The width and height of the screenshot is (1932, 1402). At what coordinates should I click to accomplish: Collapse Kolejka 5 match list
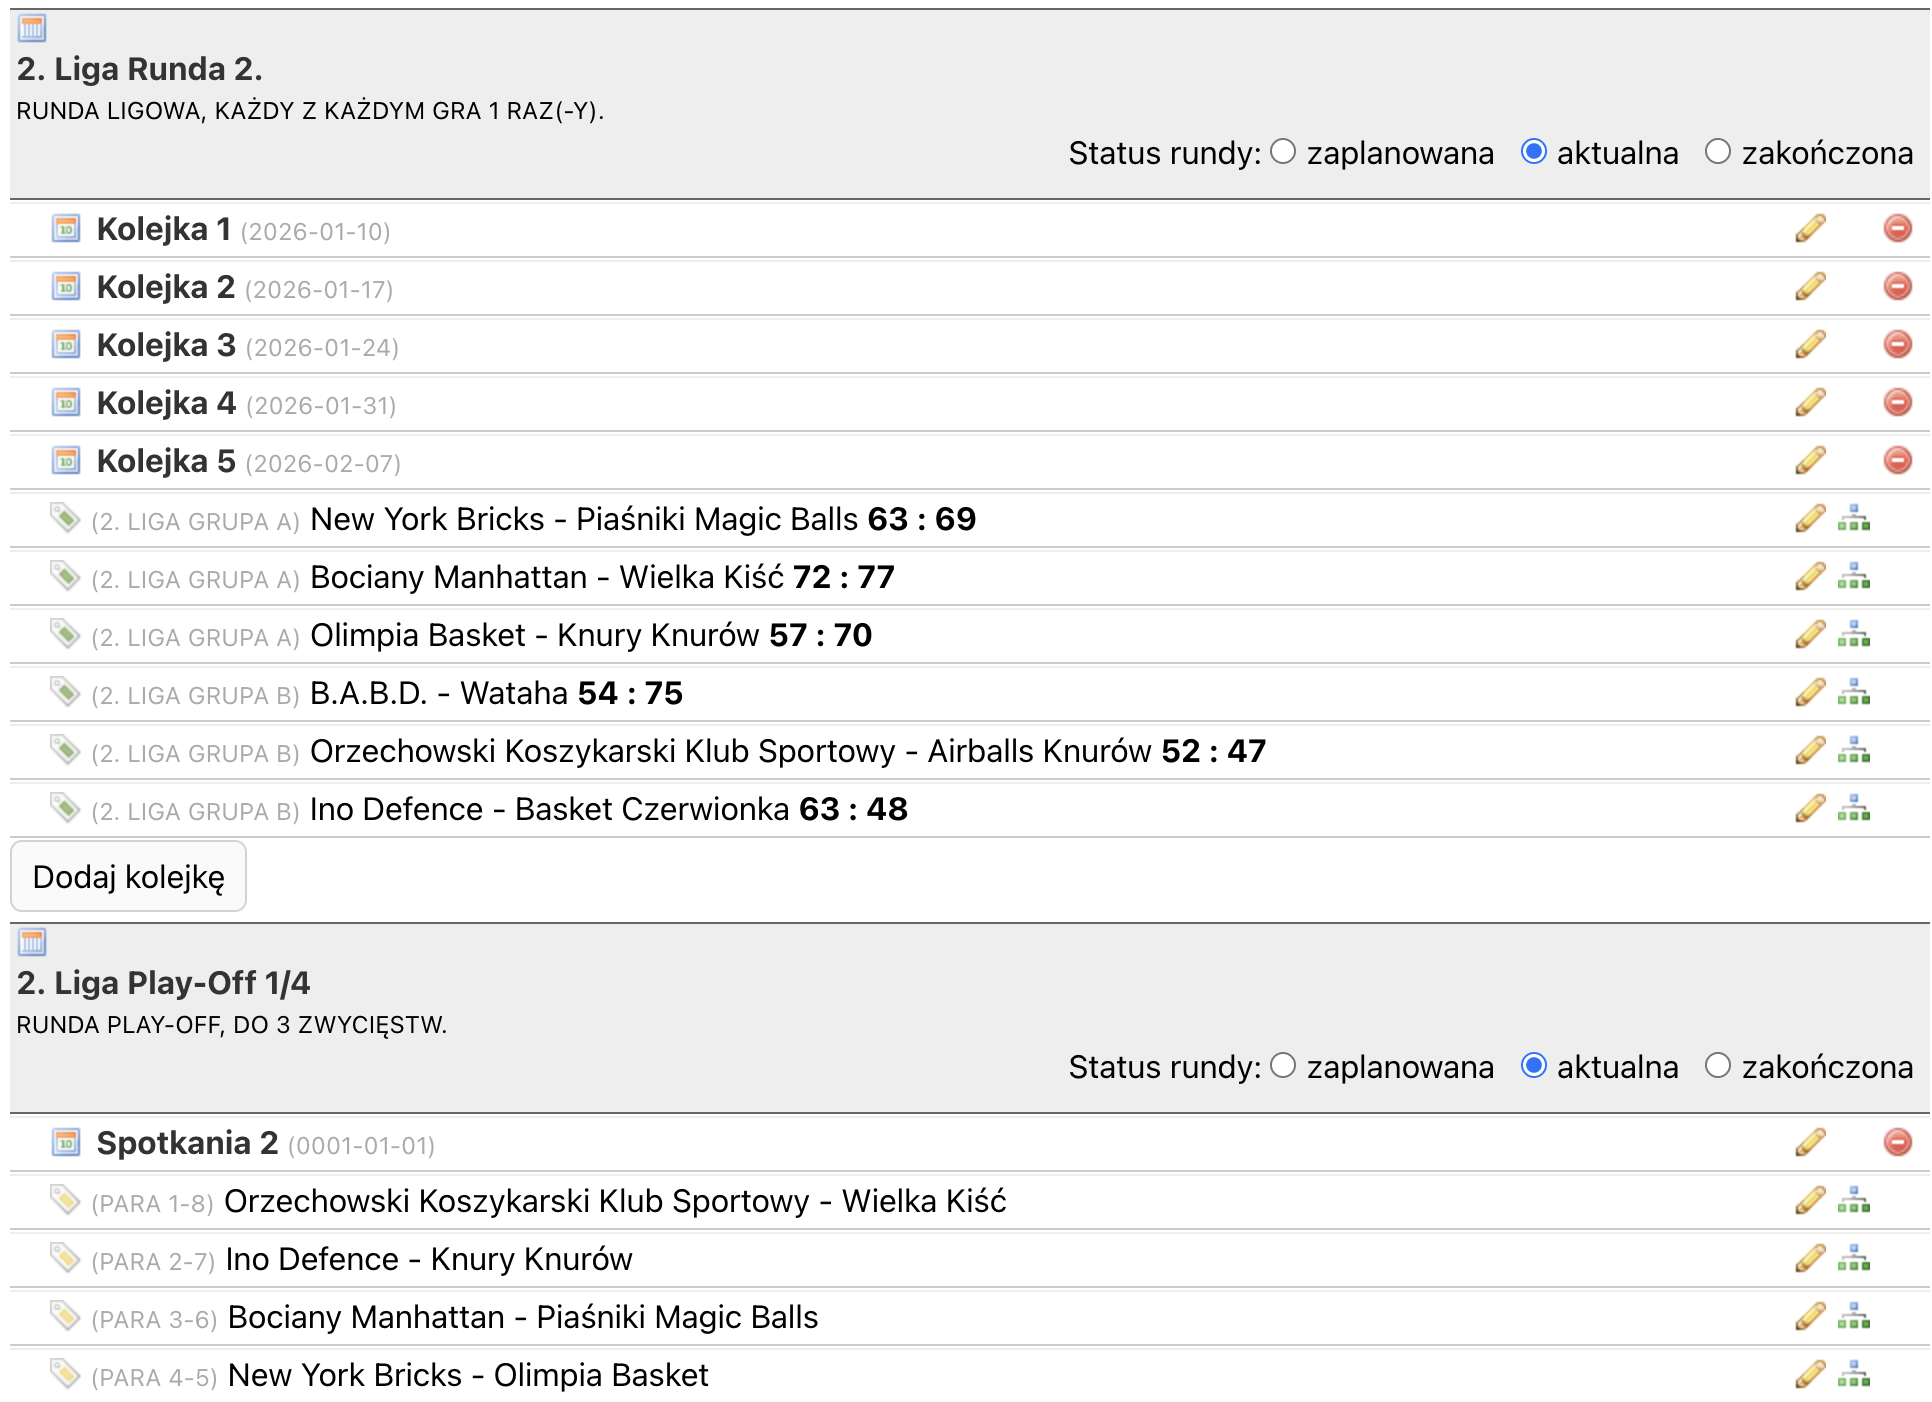click(165, 462)
